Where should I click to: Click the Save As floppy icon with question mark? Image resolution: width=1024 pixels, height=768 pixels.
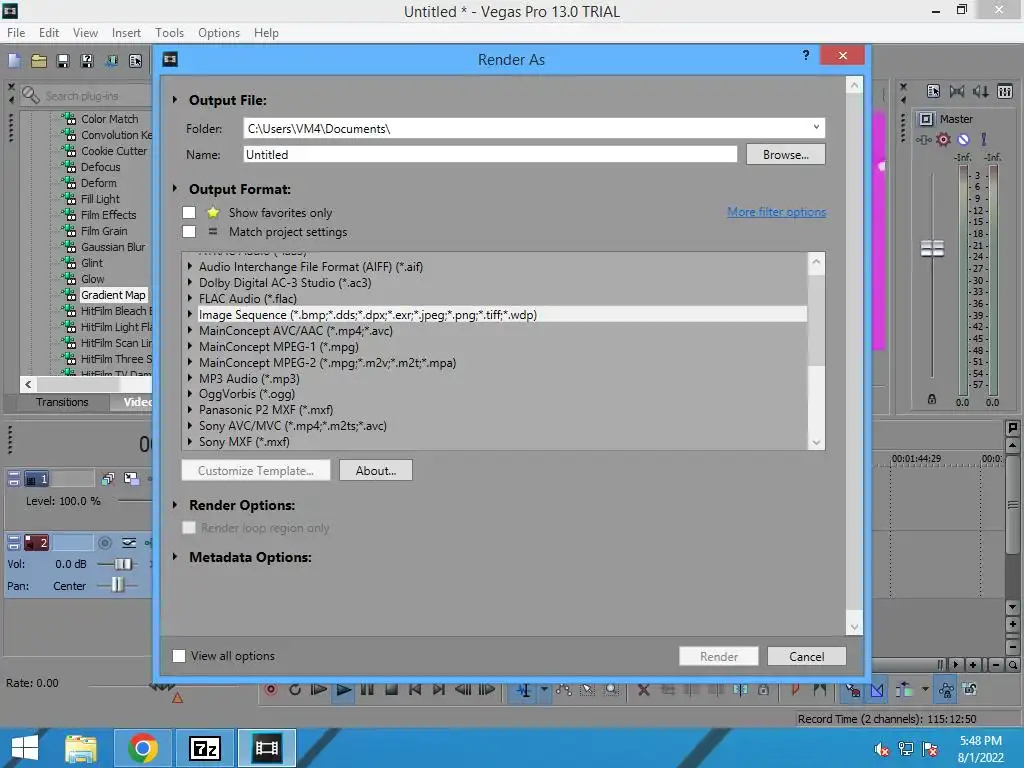[87, 61]
